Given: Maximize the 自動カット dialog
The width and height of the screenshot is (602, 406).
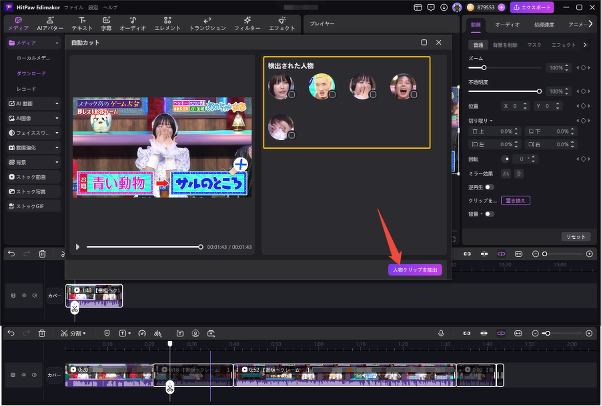Looking at the screenshot, I should [x=424, y=42].
